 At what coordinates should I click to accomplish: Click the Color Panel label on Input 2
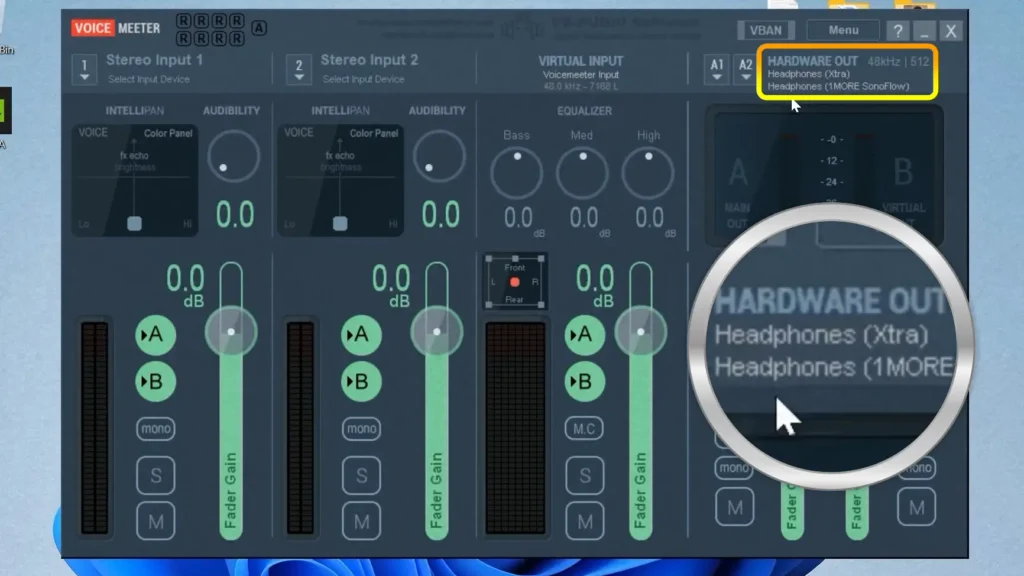[374, 133]
